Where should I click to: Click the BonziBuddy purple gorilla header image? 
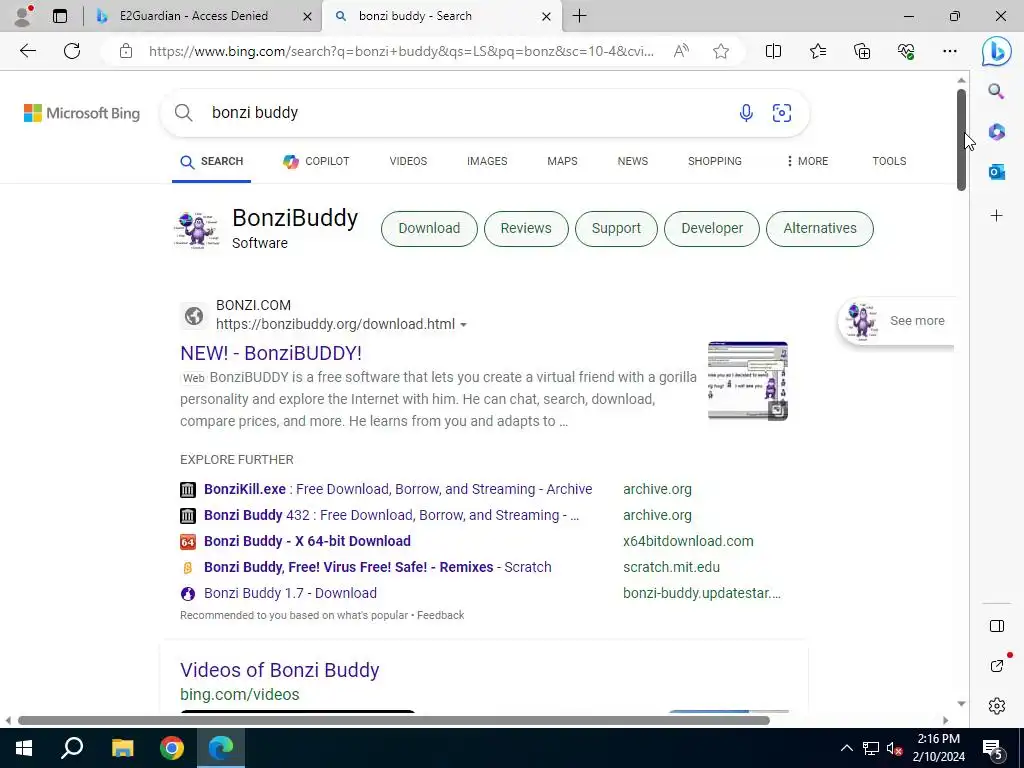point(197,229)
